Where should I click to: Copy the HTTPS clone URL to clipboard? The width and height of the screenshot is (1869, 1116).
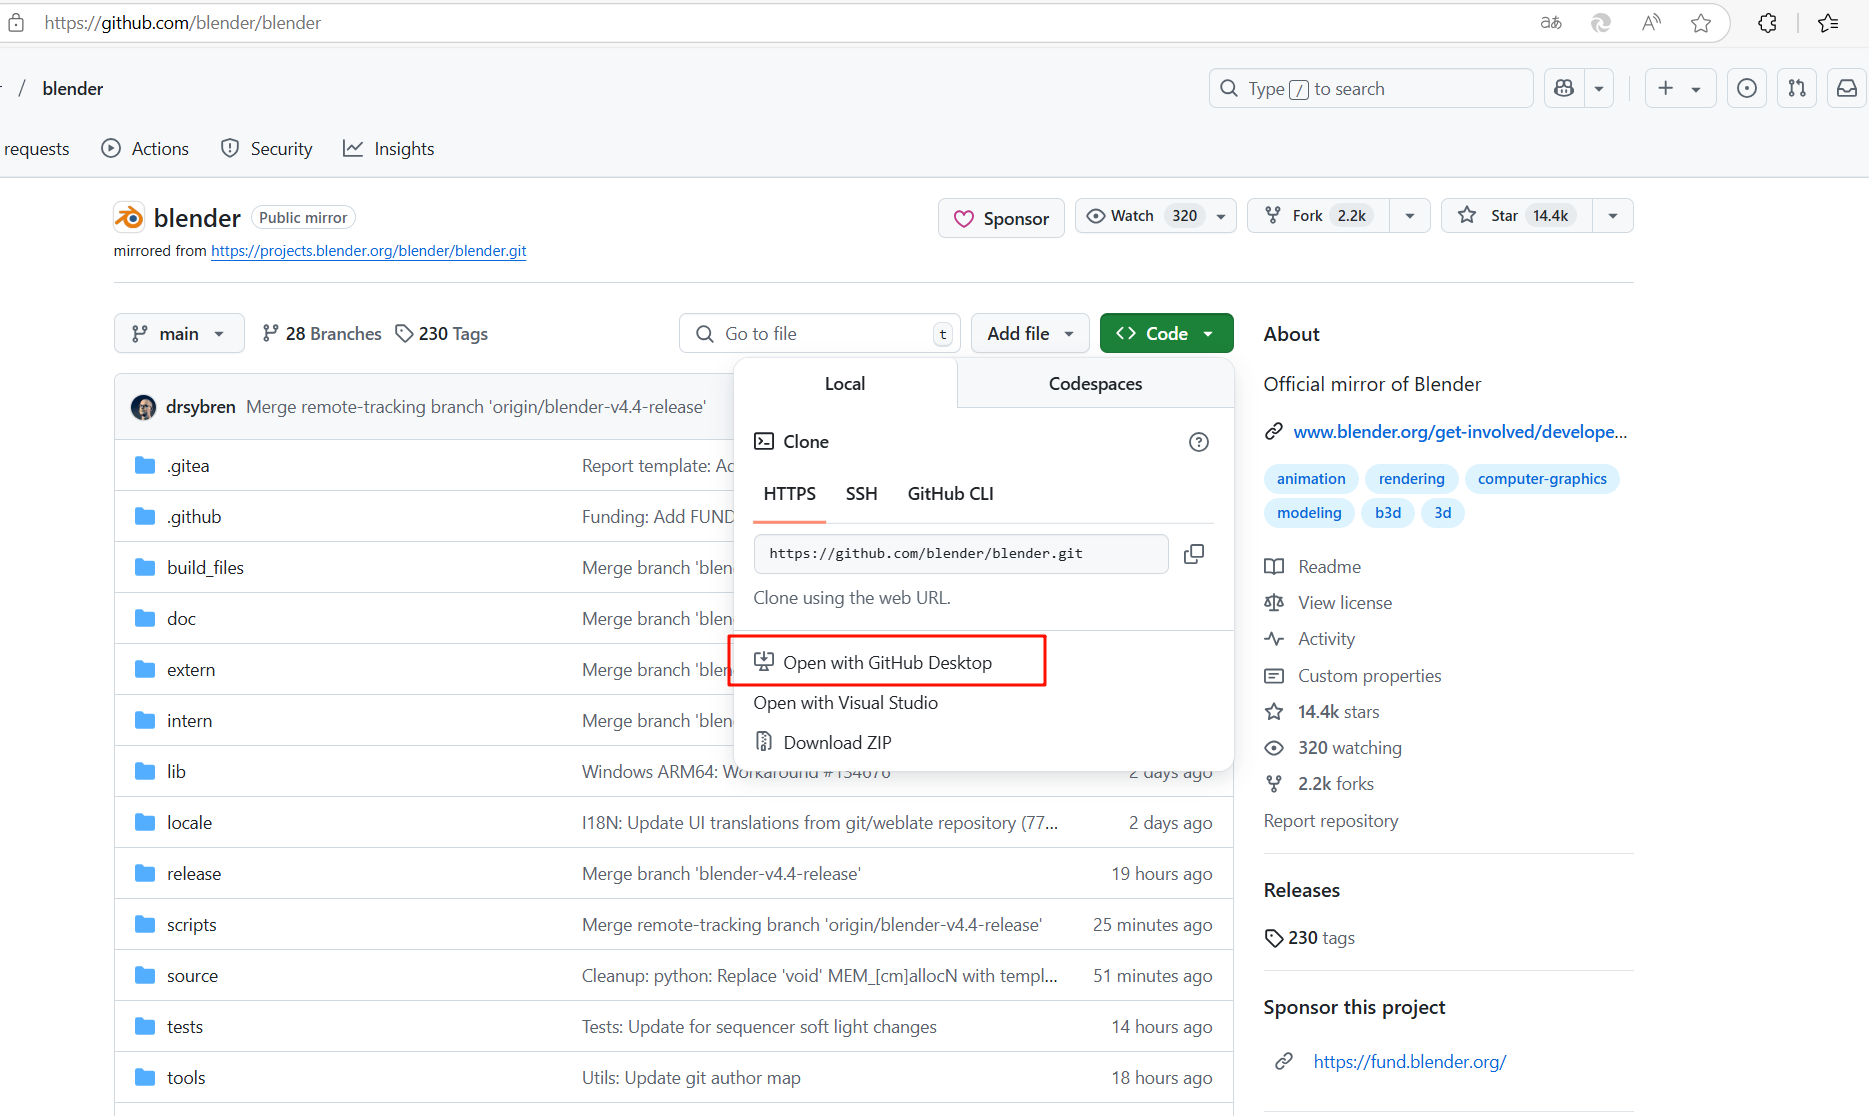click(x=1193, y=554)
